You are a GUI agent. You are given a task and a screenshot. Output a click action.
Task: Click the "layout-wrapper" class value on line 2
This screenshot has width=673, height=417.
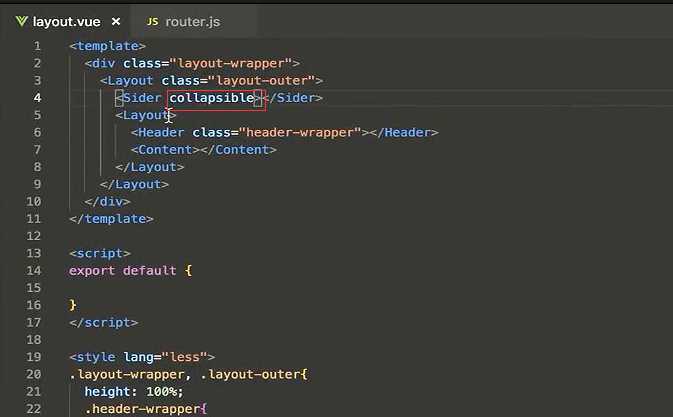click(x=230, y=63)
